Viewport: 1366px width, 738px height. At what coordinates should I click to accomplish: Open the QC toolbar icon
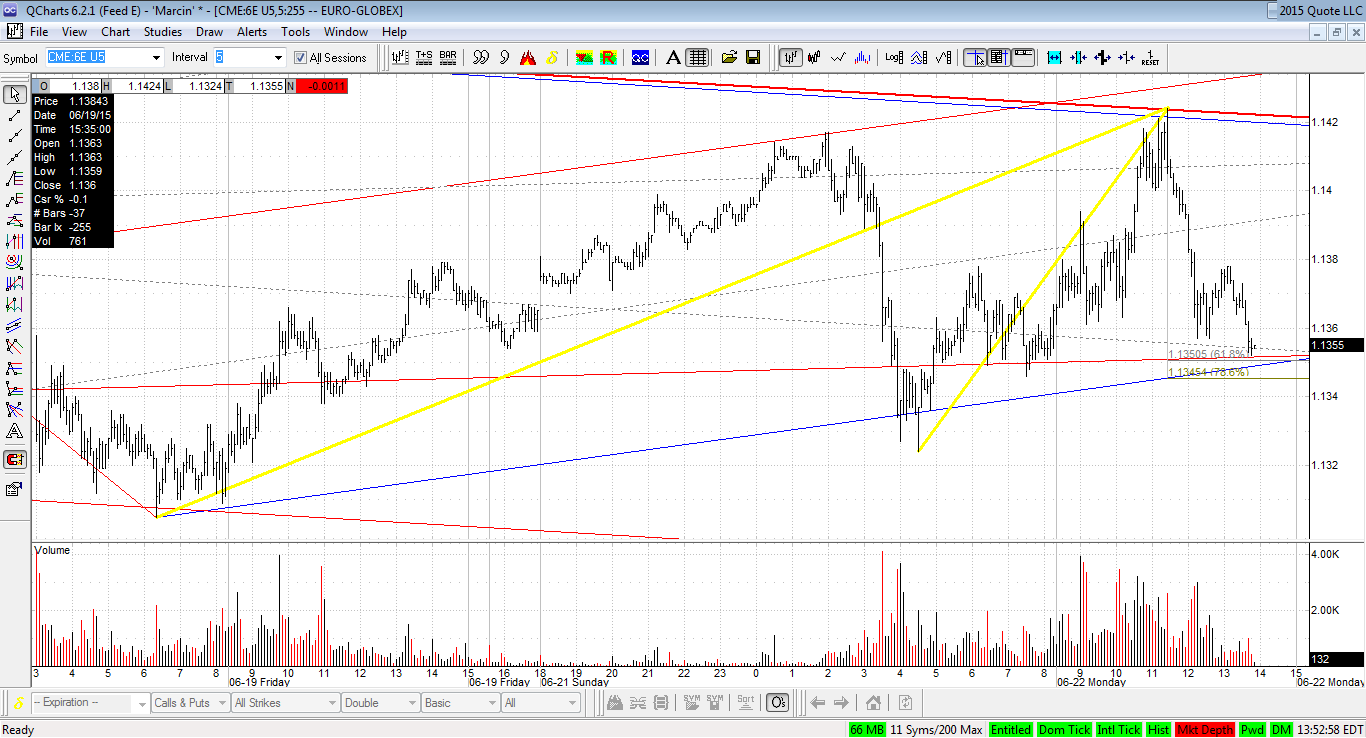[640, 58]
